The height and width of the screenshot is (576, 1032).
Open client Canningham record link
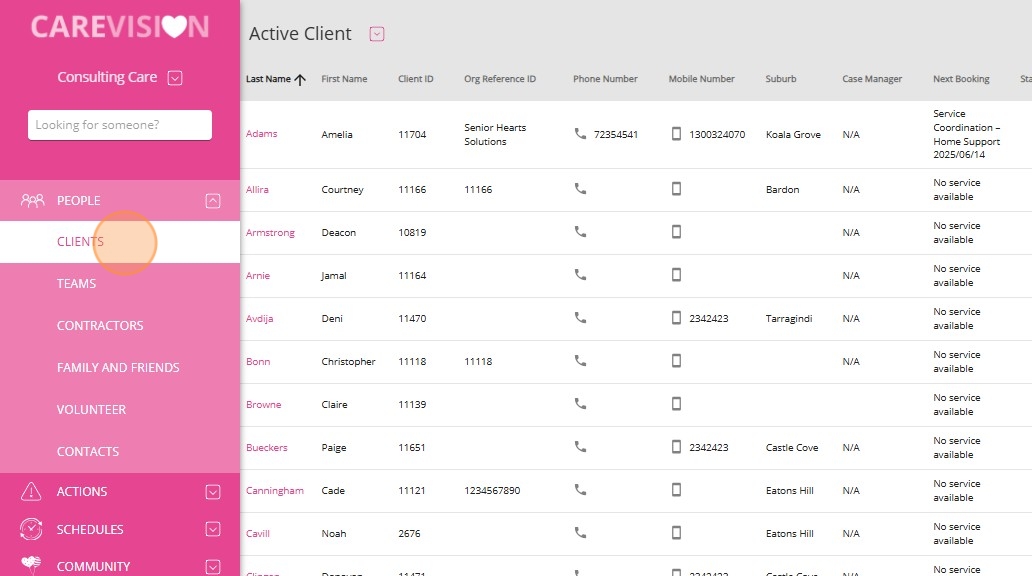274,490
